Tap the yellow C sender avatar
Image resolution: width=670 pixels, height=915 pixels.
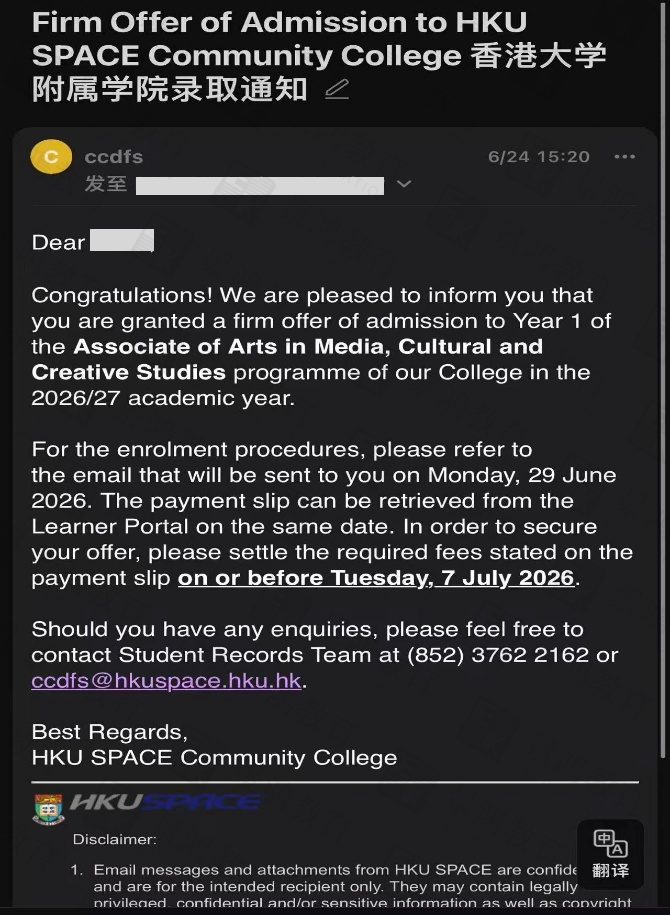coord(51,156)
